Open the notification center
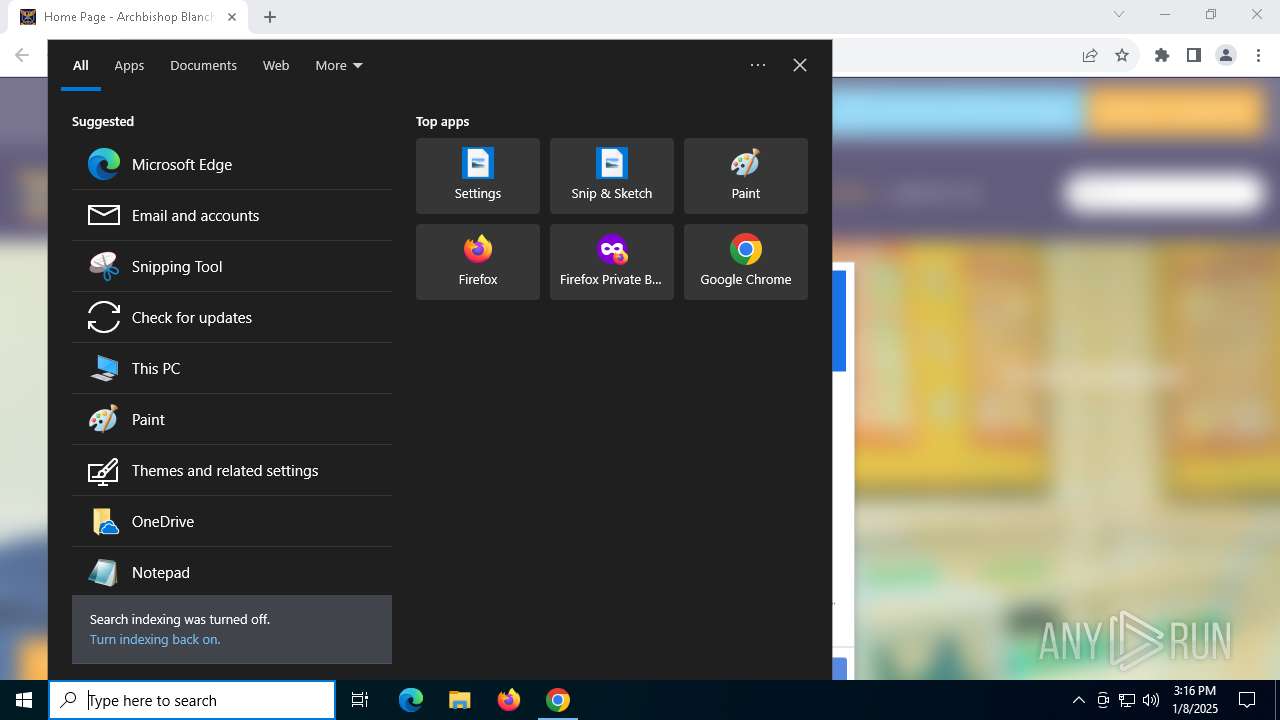This screenshot has width=1280, height=720. coord(1247,700)
